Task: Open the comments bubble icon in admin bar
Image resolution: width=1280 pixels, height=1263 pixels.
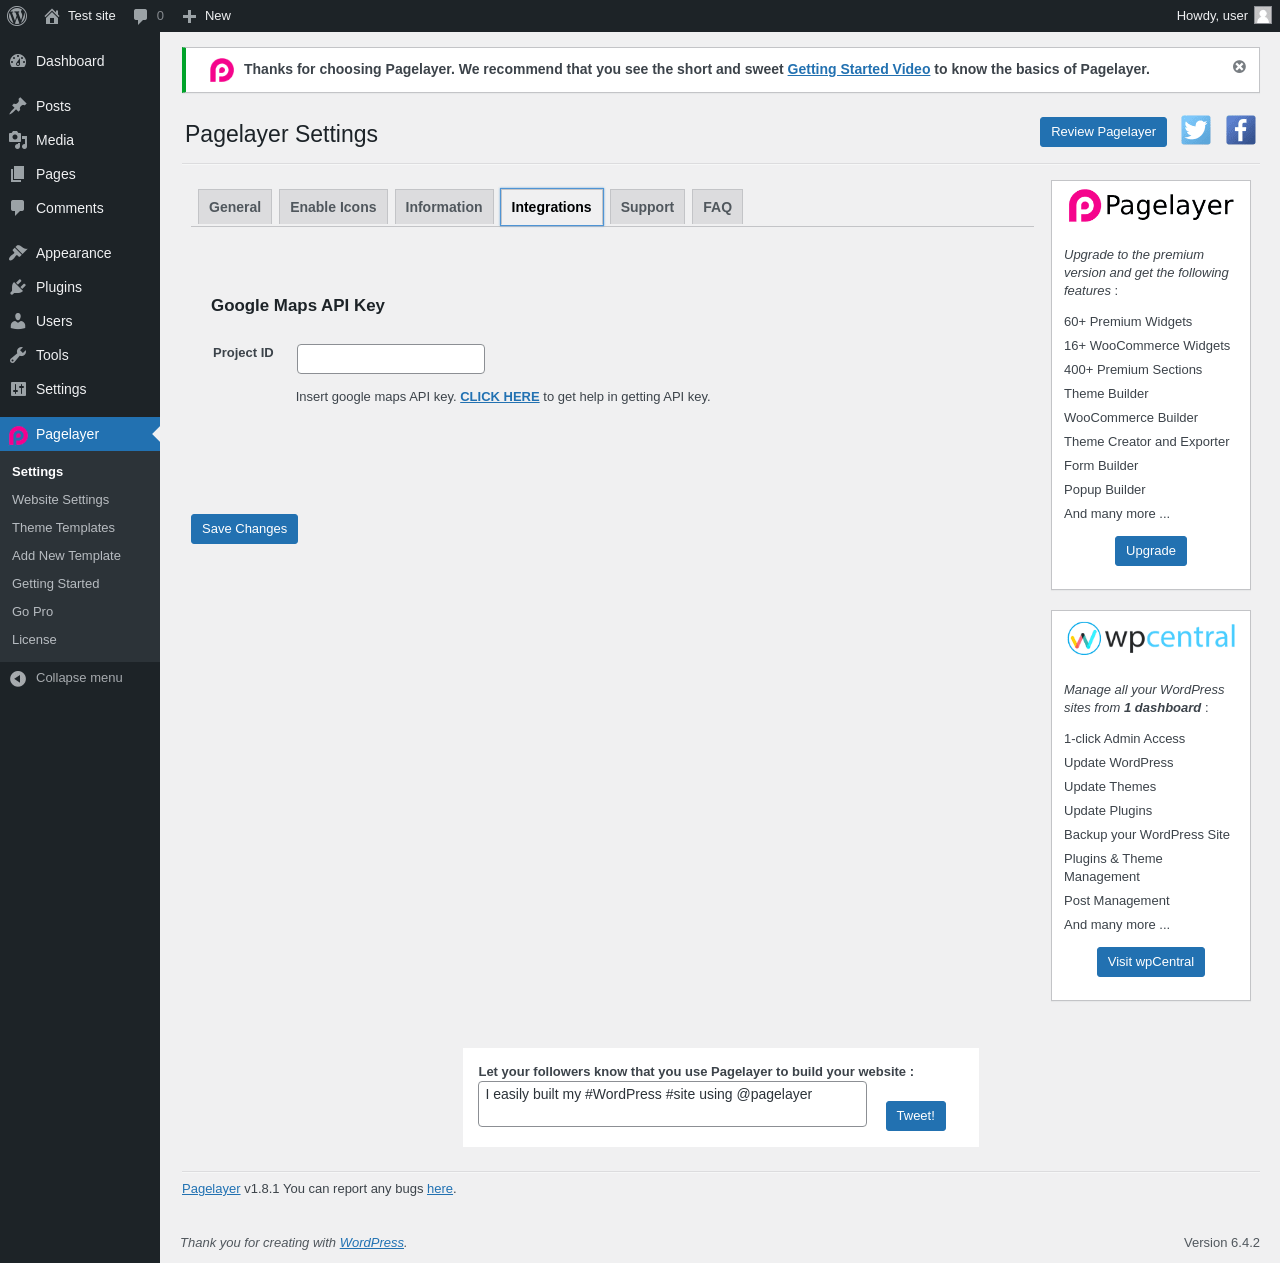Action: pyautogui.click(x=141, y=16)
